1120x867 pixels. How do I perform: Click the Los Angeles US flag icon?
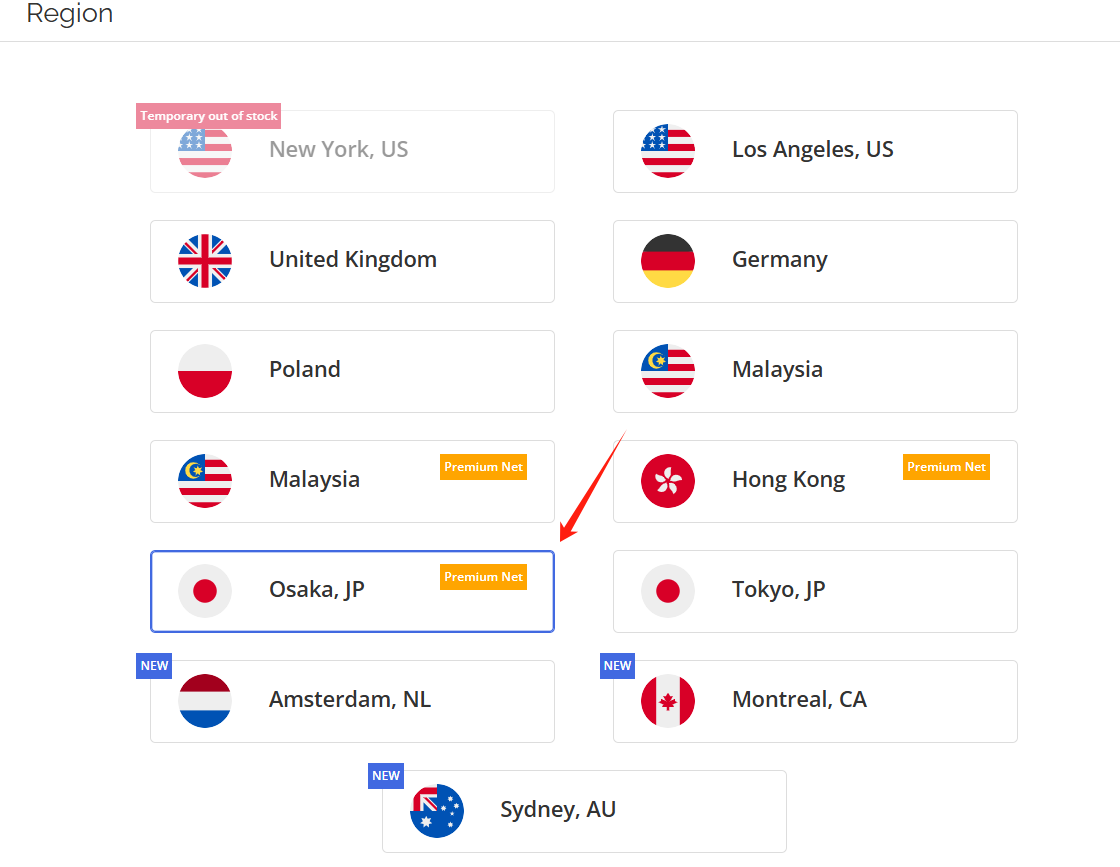[x=668, y=151]
